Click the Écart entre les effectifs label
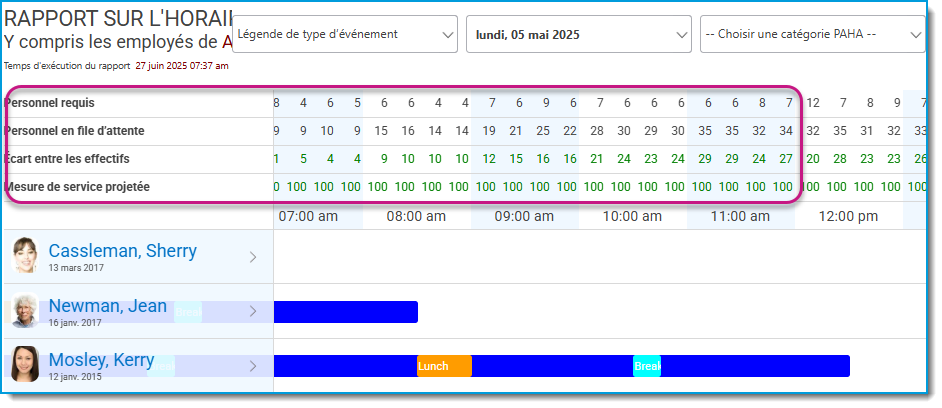 pos(67,159)
